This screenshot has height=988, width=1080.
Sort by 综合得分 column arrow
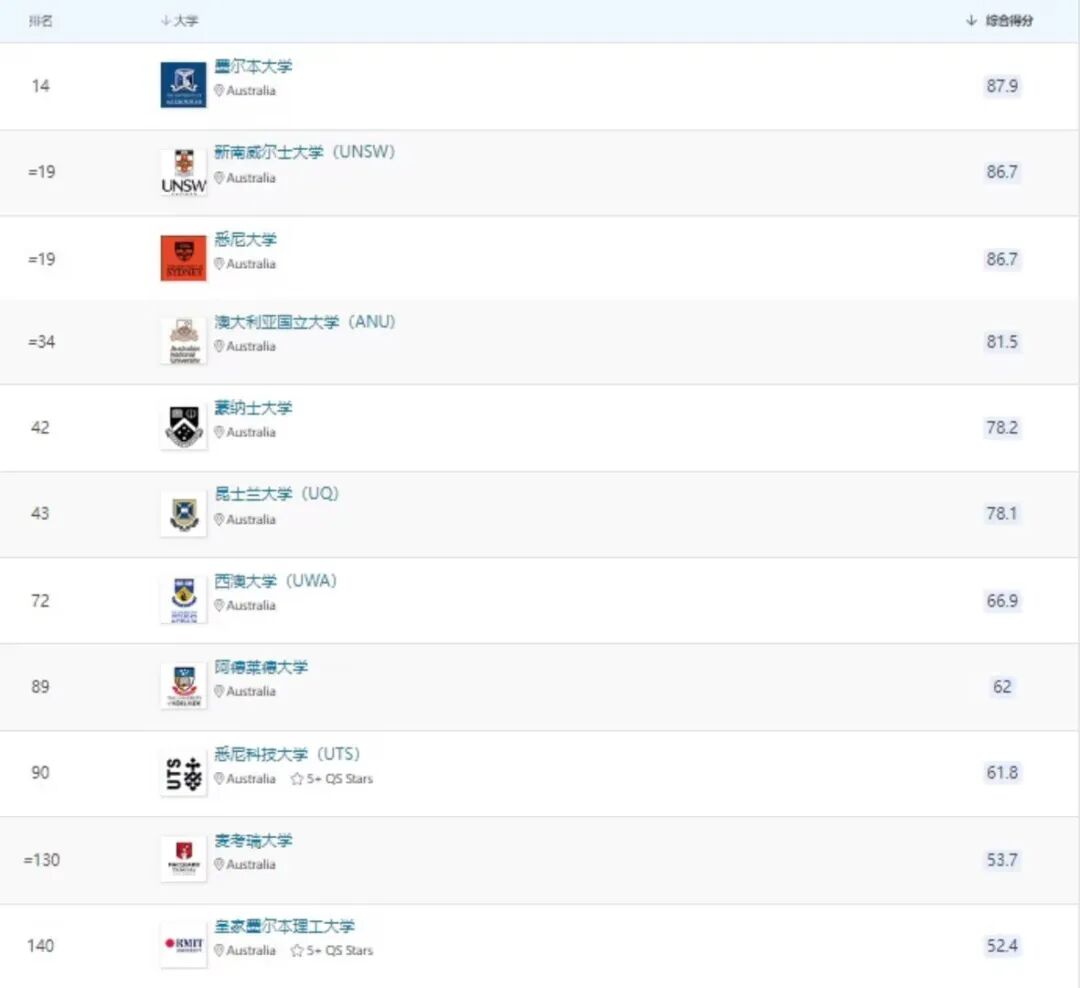[x=971, y=20]
